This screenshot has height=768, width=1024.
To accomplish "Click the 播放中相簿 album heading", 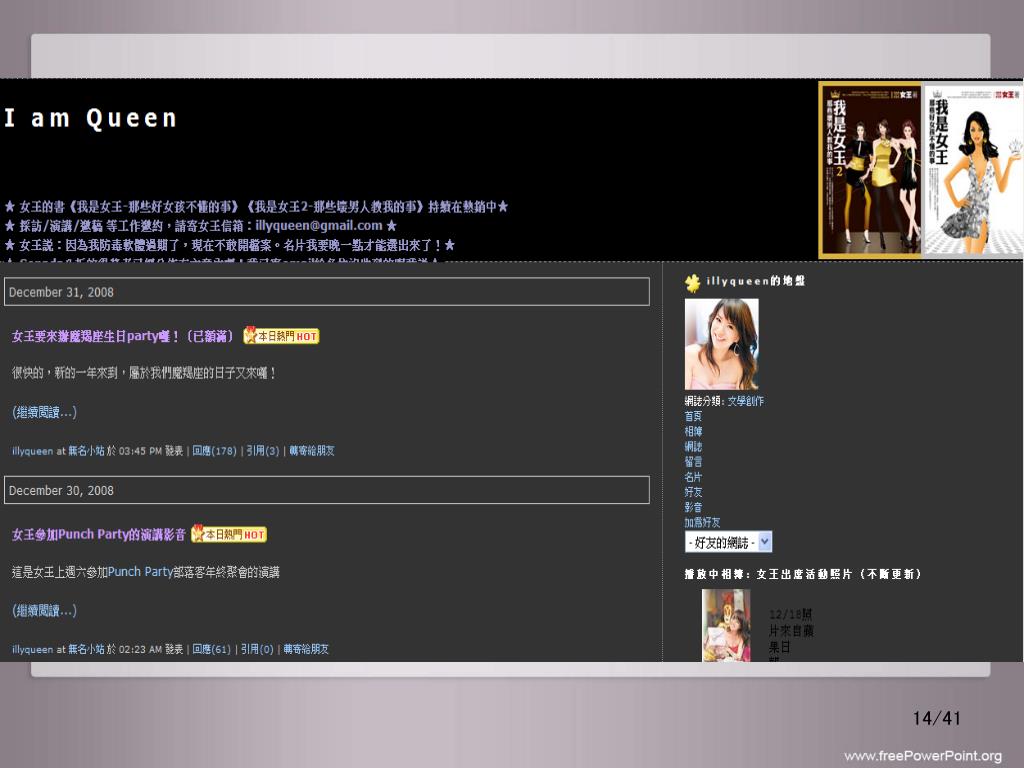I will pos(803,574).
